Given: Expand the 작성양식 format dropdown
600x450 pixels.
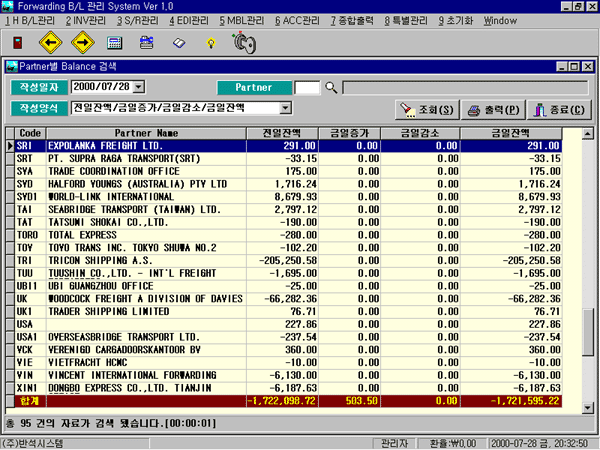Looking at the screenshot, I should pos(285,108).
